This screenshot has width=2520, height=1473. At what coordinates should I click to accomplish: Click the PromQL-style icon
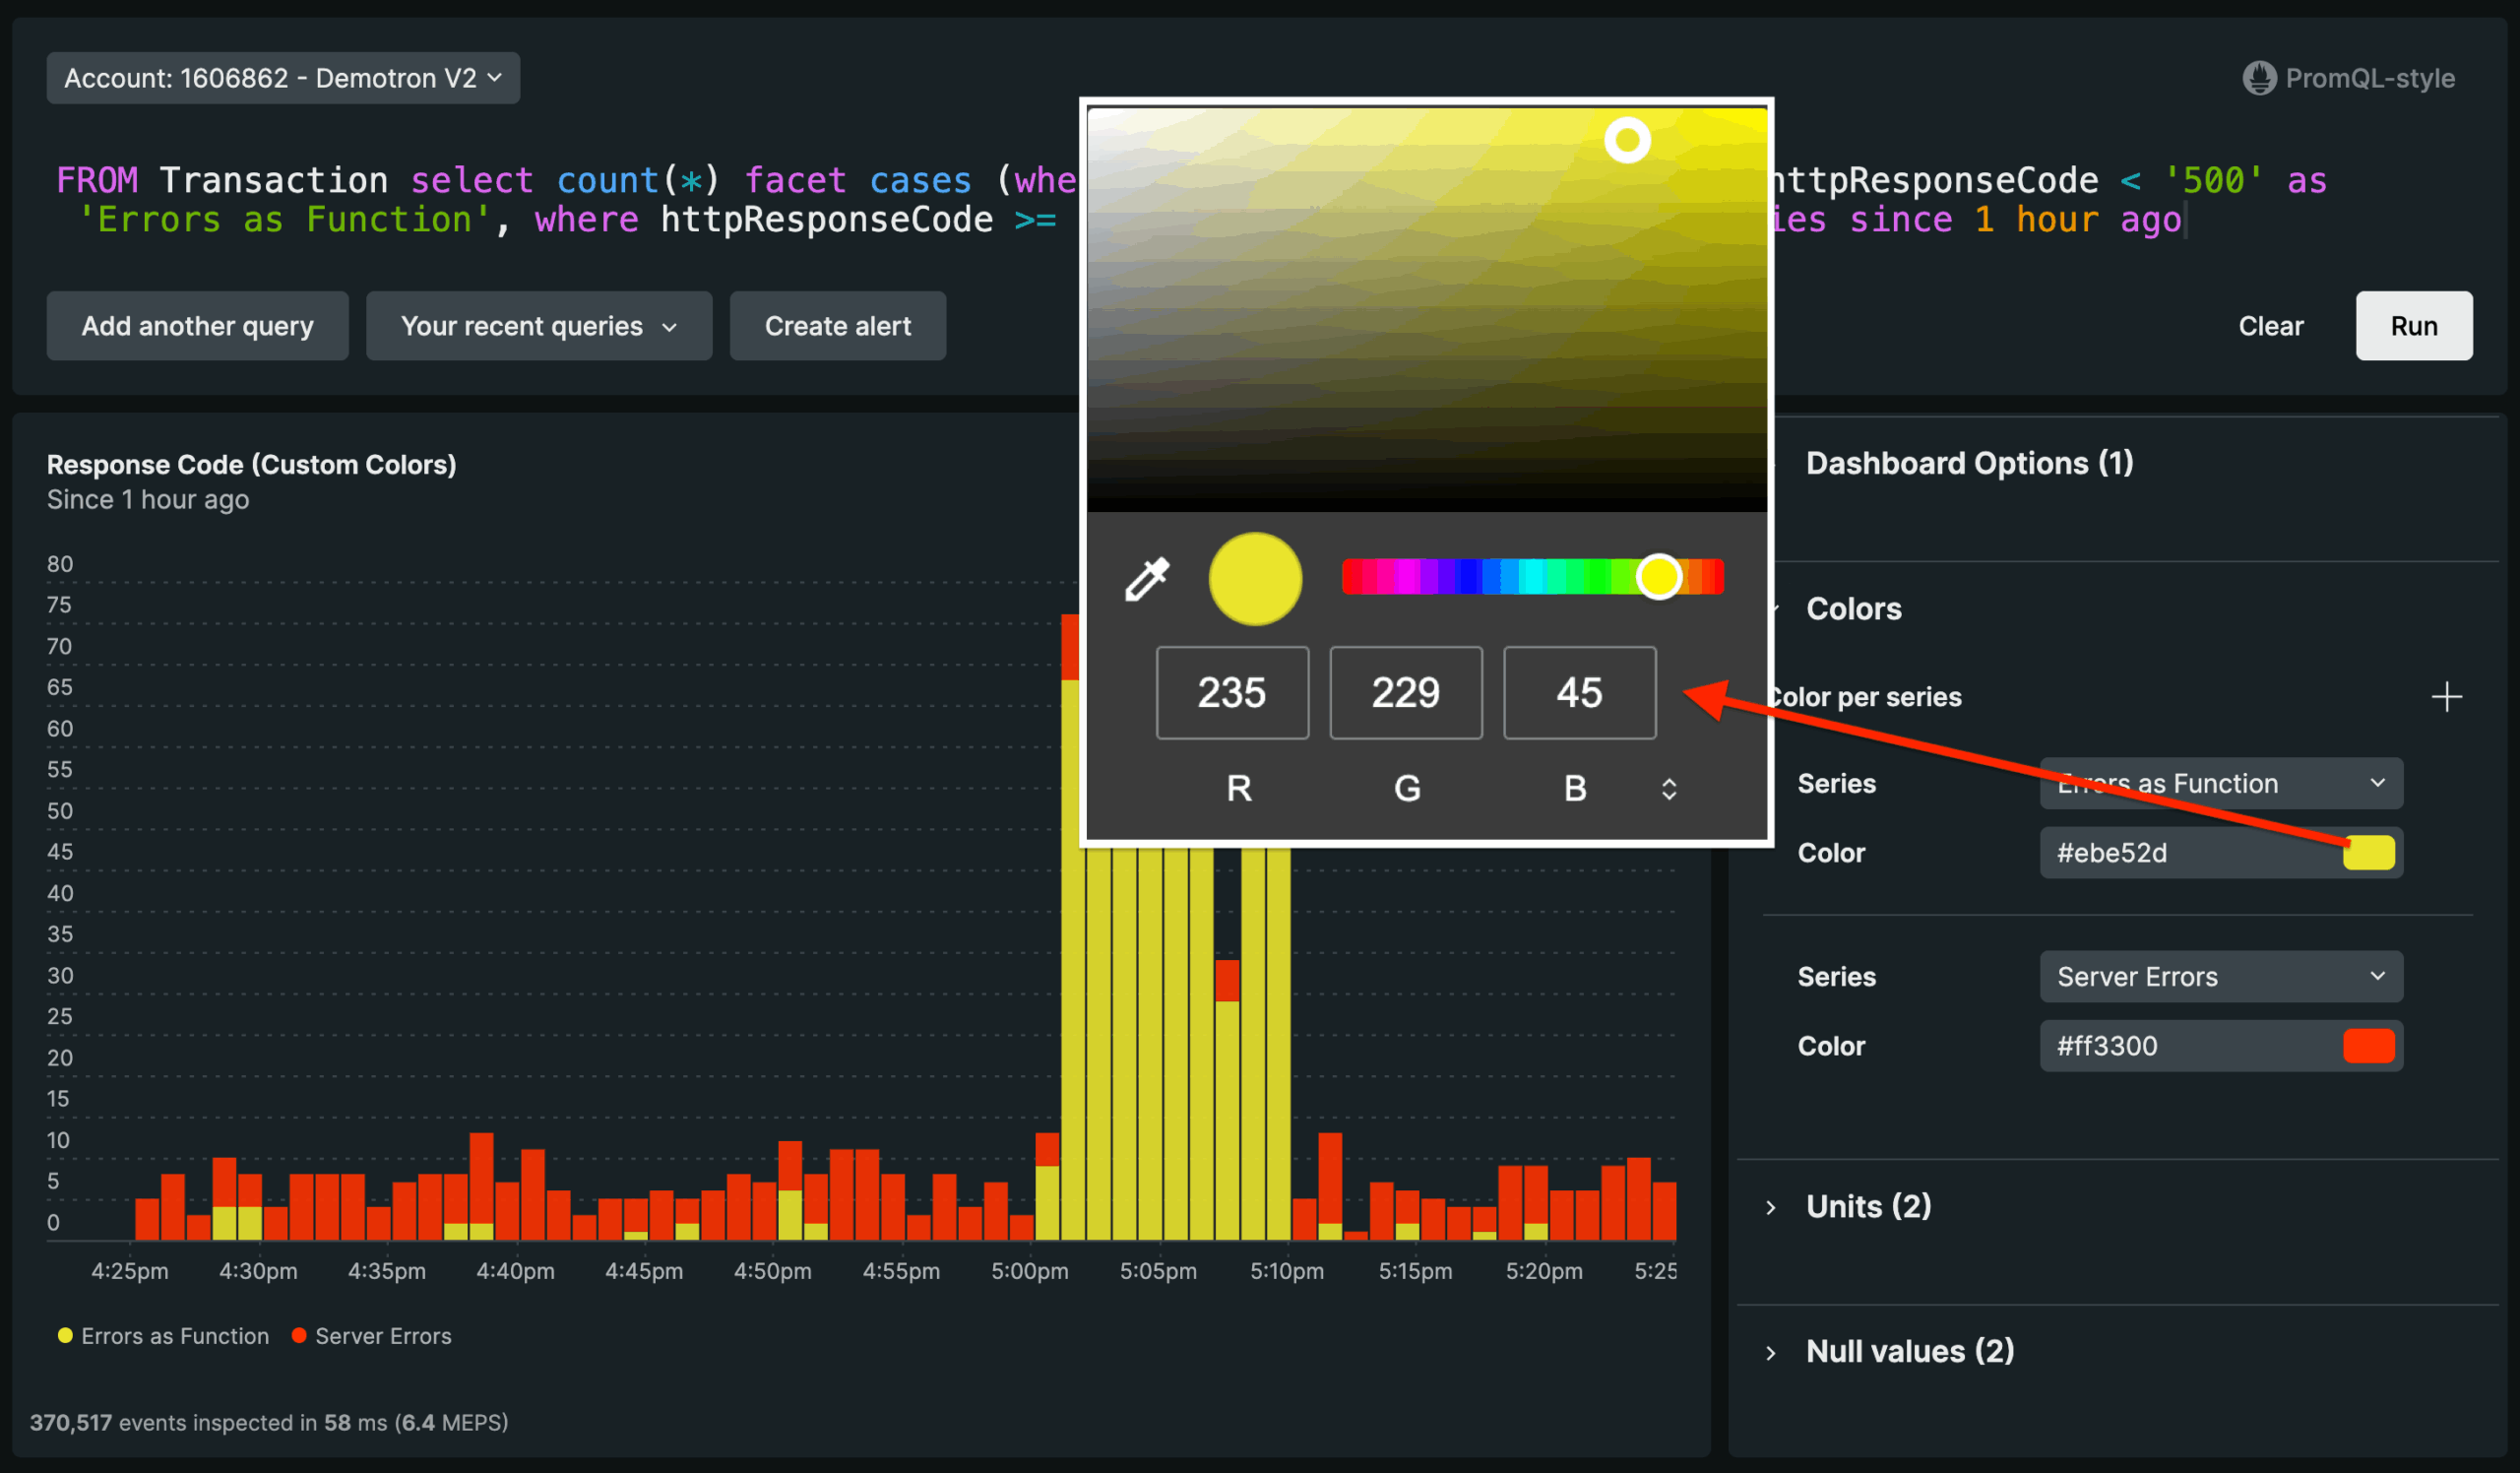2259,78
